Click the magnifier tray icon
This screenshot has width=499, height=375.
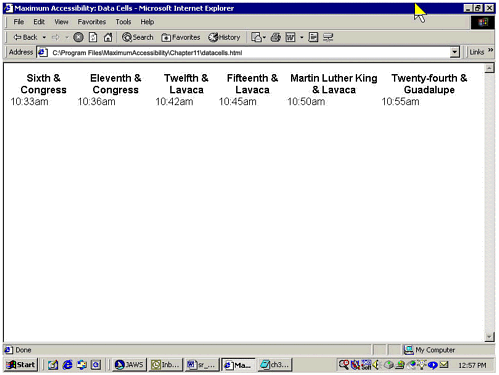[x=344, y=365]
